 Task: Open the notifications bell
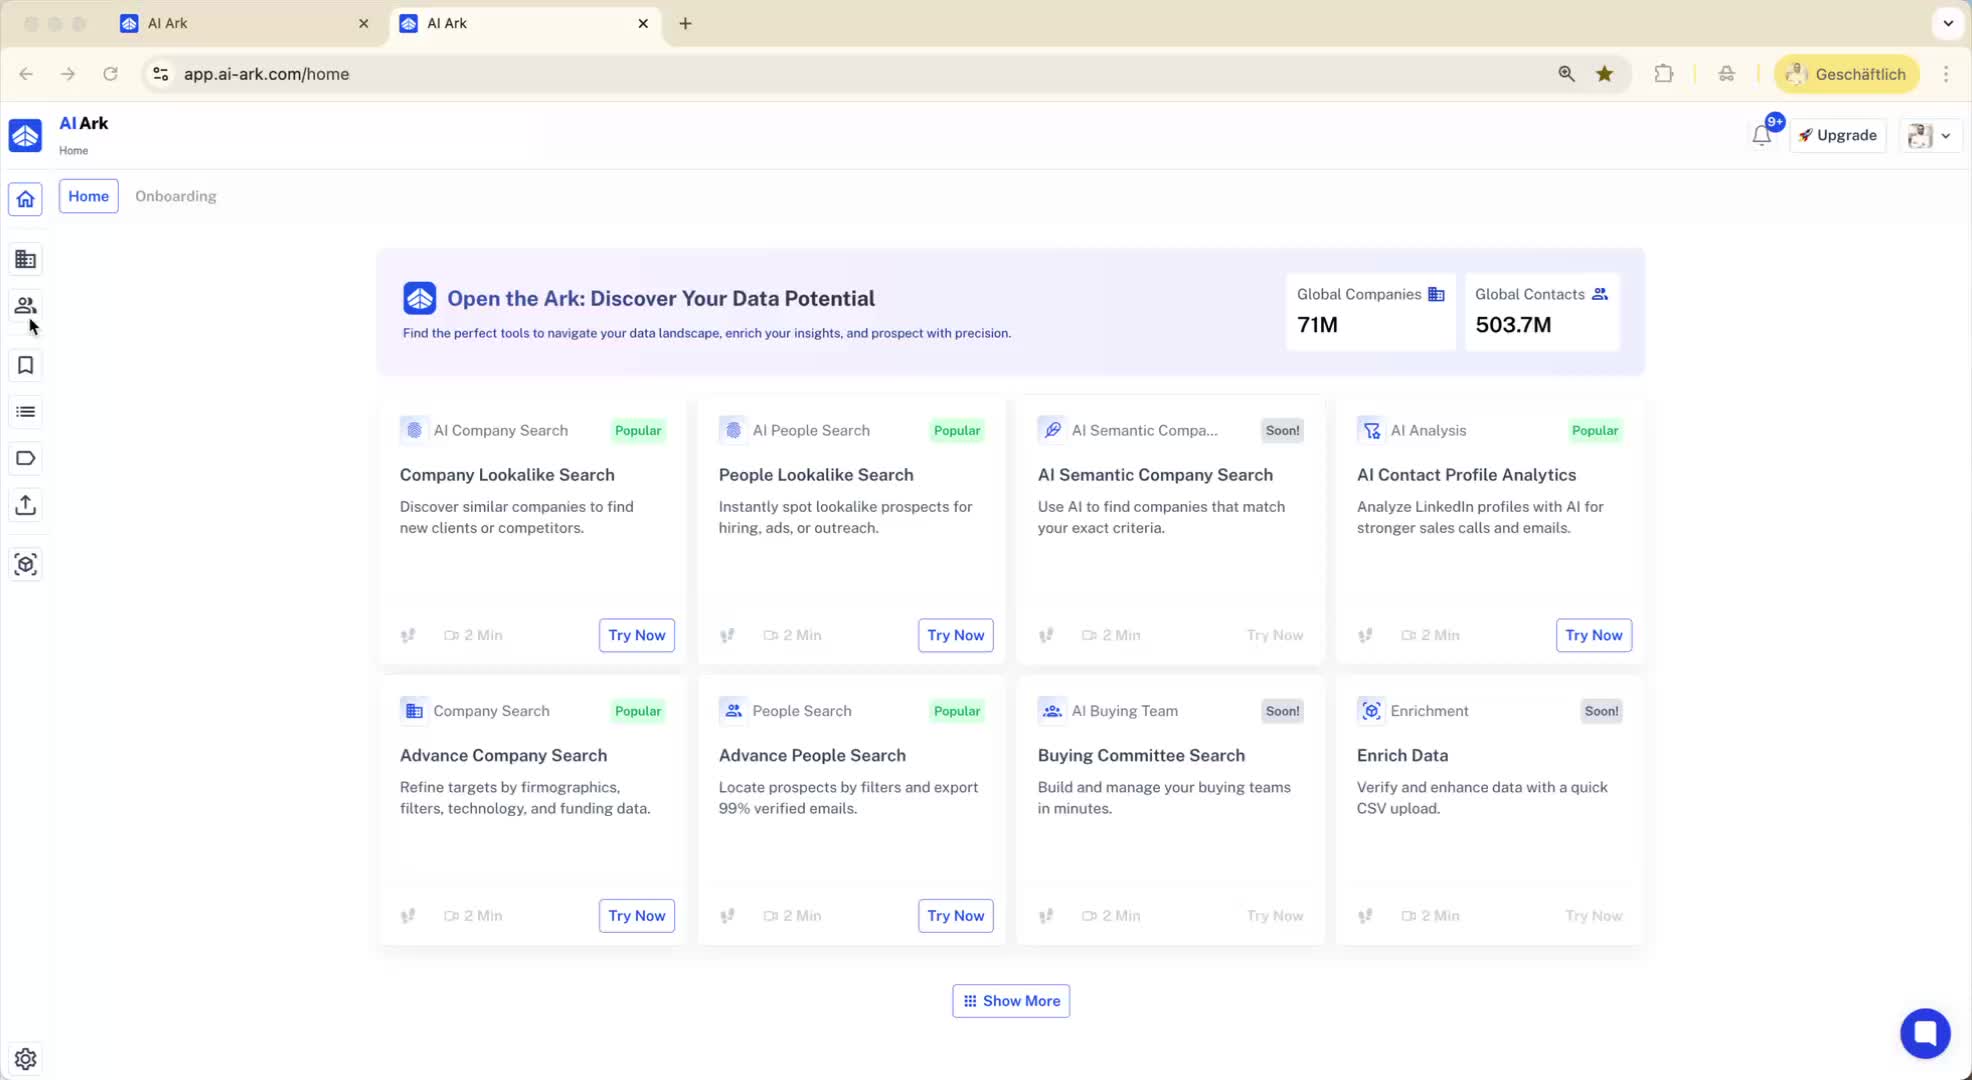pyautogui.click(x=1761, y=136)
